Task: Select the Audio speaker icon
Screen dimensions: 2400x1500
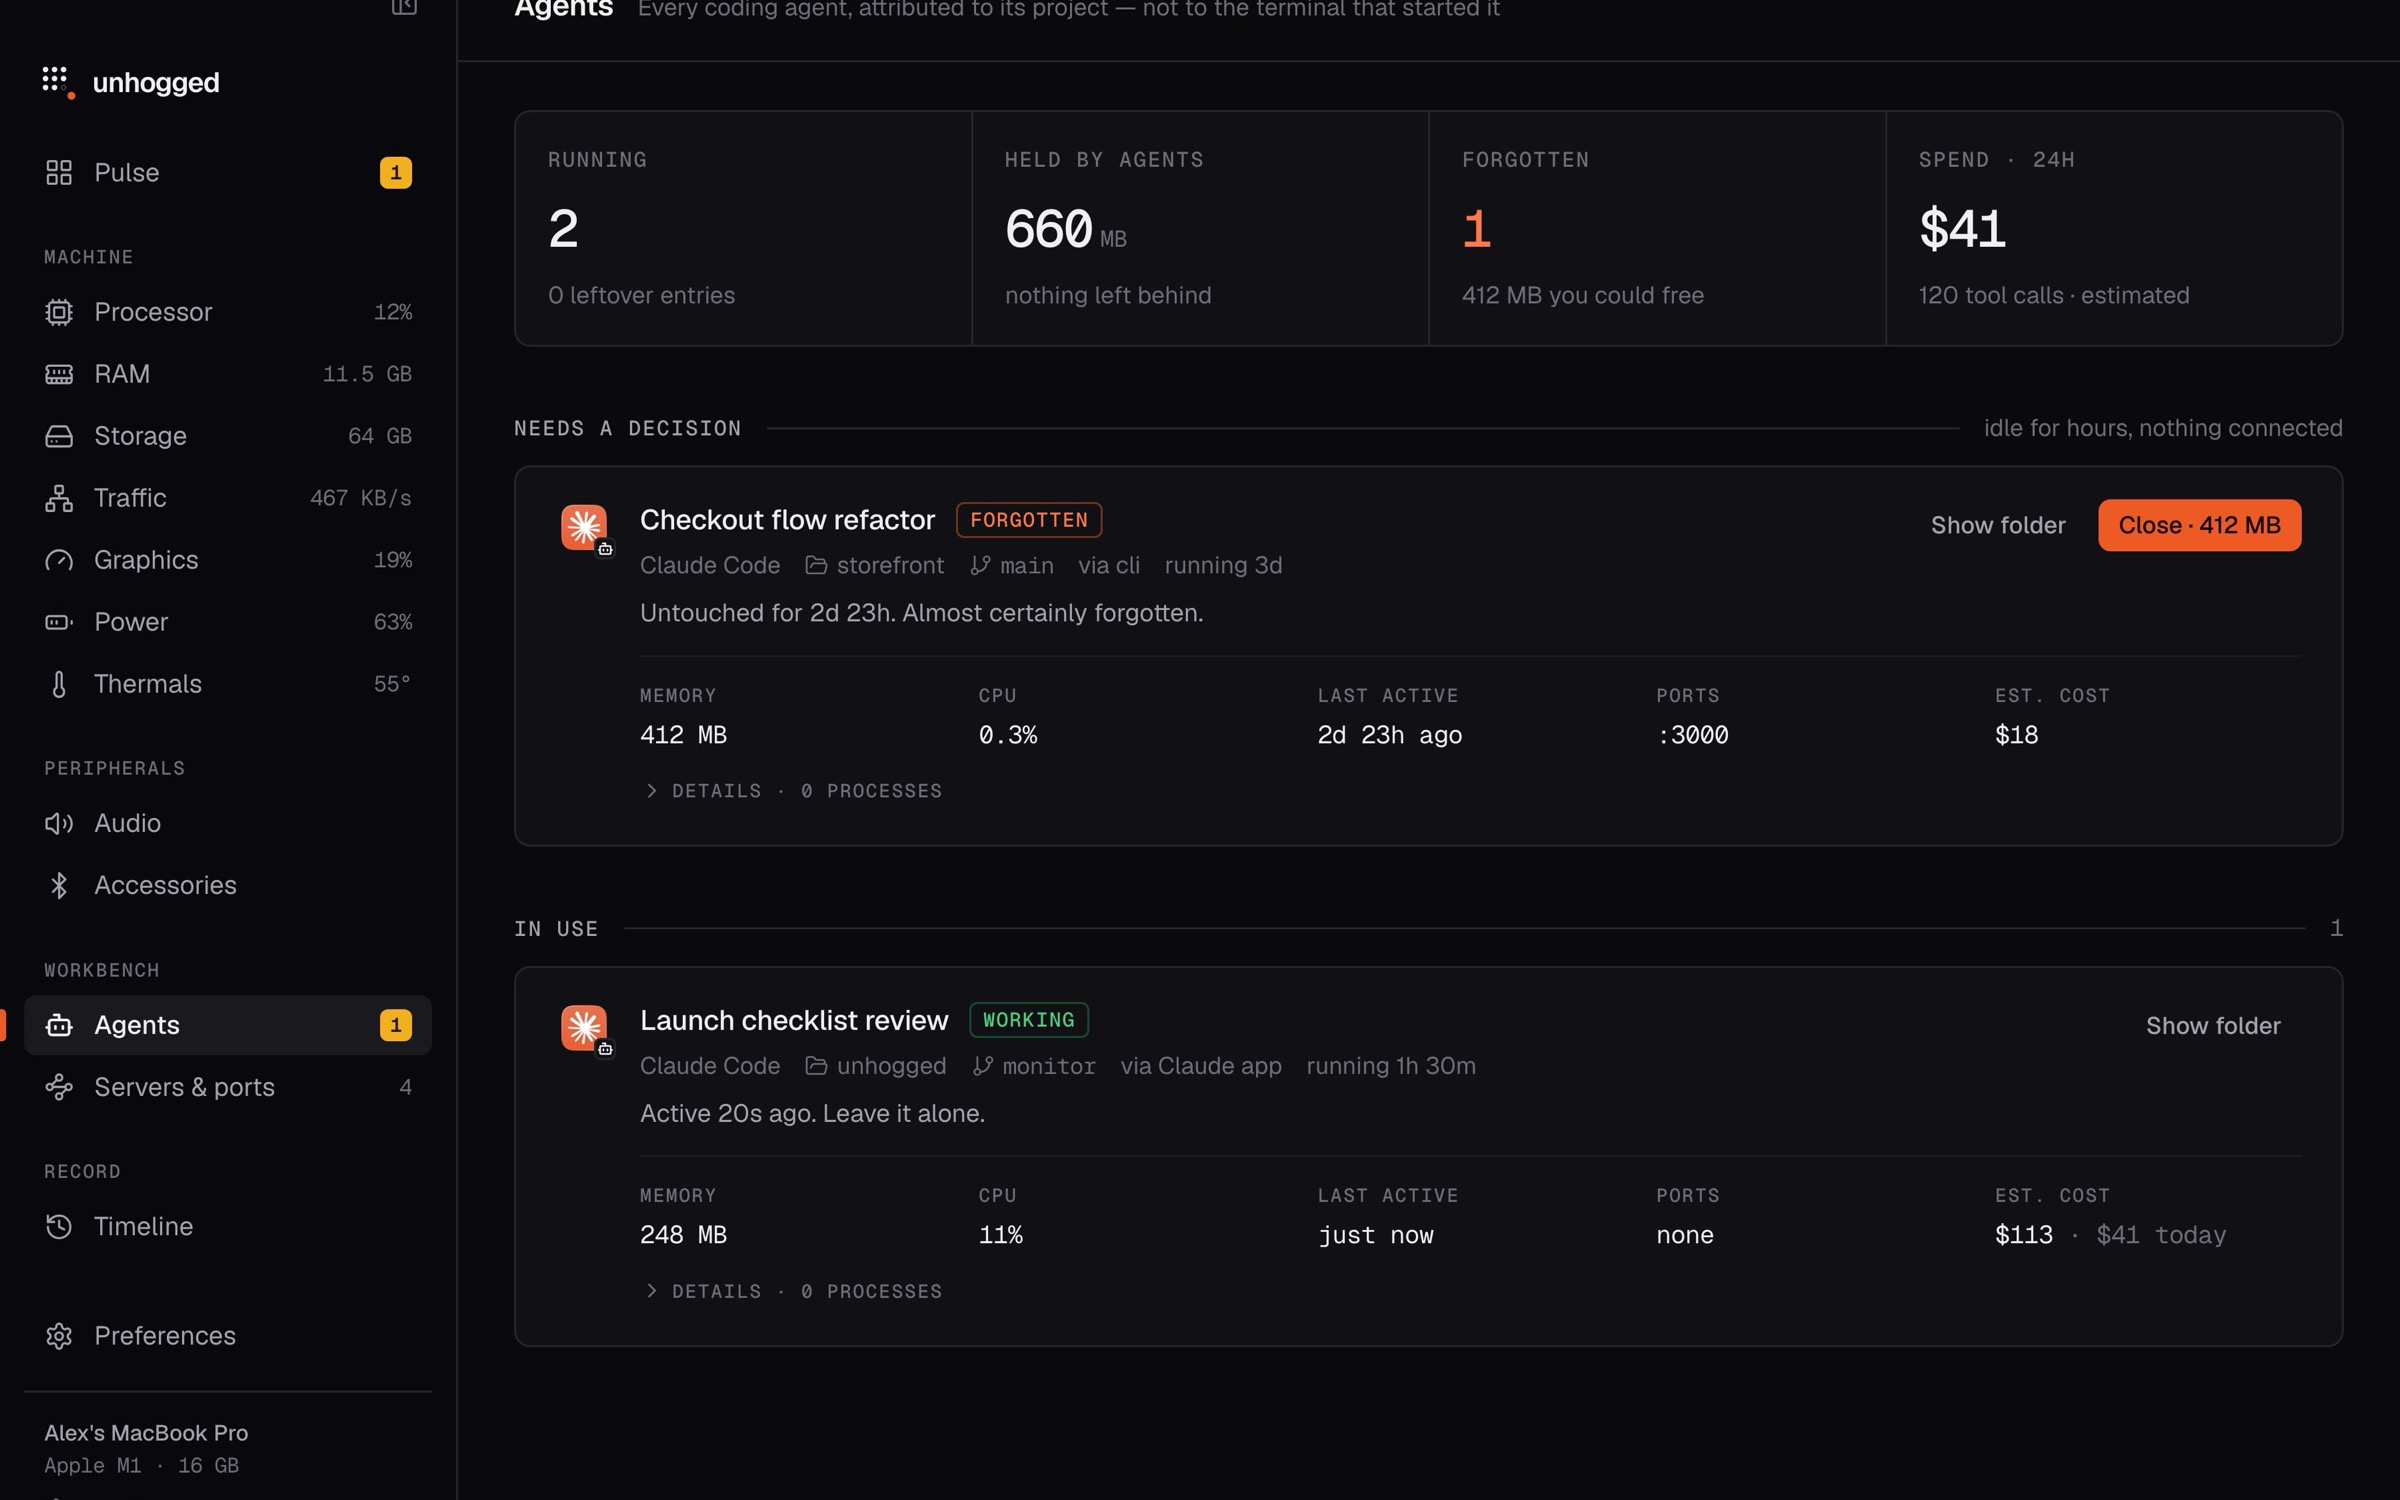Action: pos(59,823)
